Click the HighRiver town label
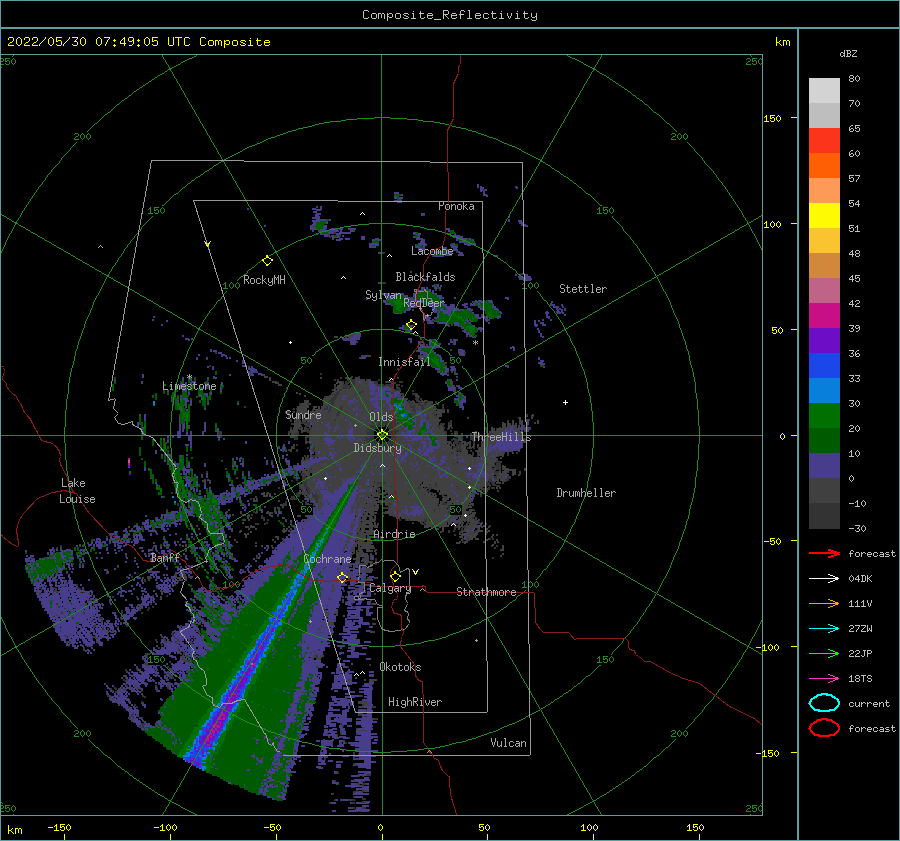The image size is (900, 841). (415, 702)
